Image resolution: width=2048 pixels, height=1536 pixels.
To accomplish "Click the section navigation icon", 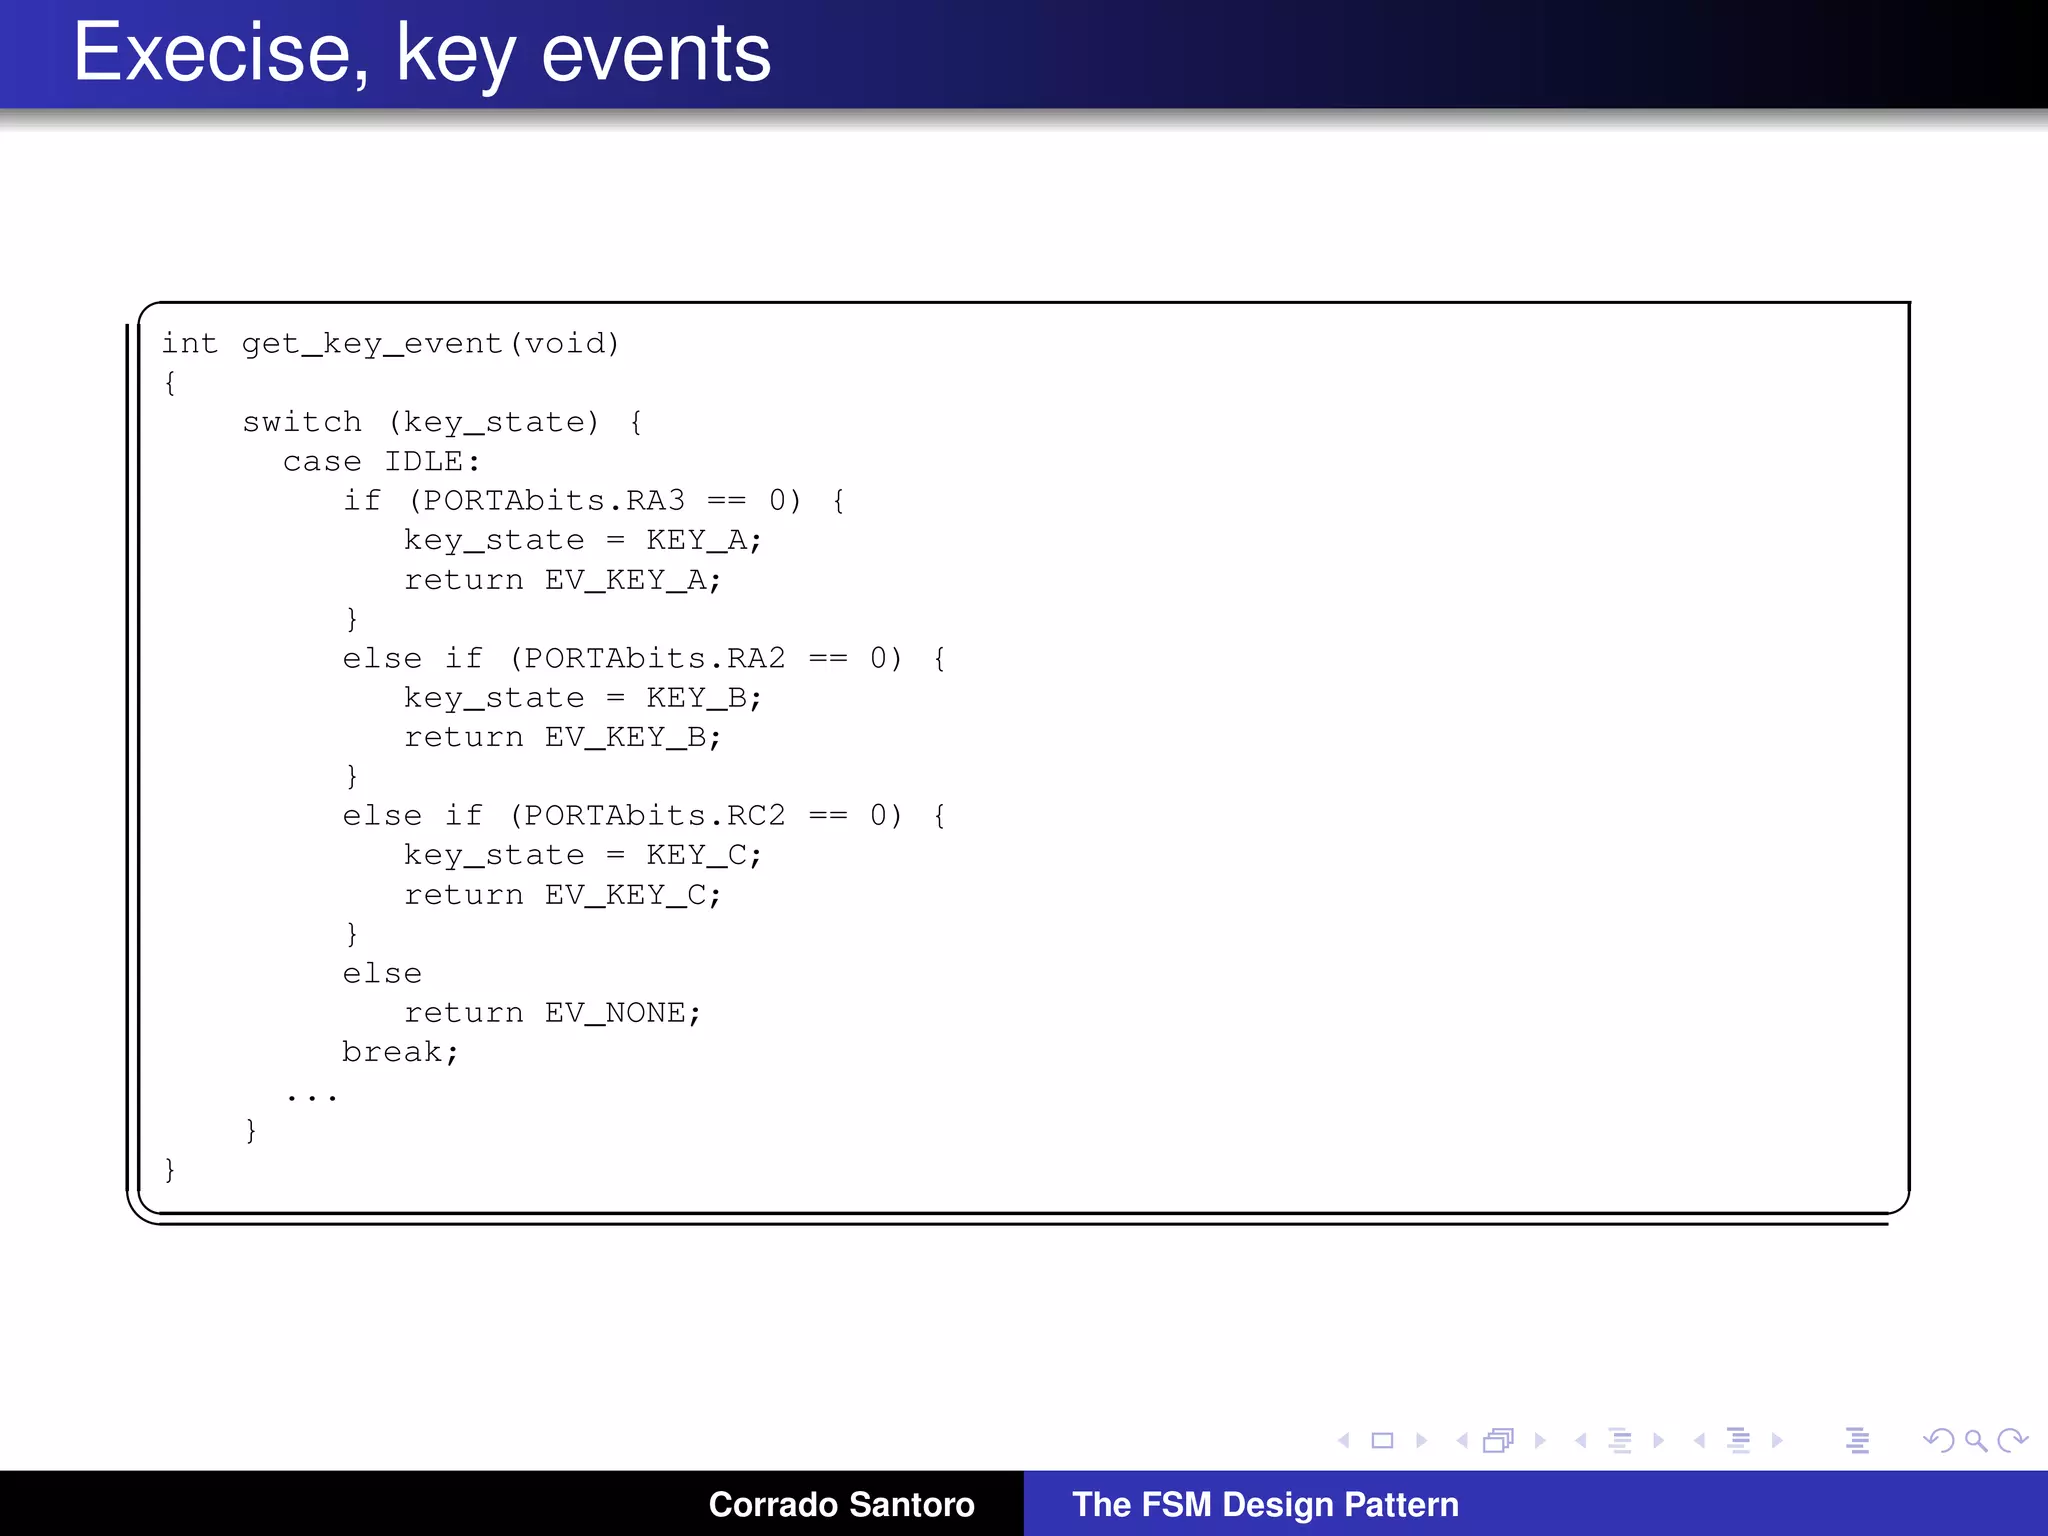I will coord(1739,1441).
